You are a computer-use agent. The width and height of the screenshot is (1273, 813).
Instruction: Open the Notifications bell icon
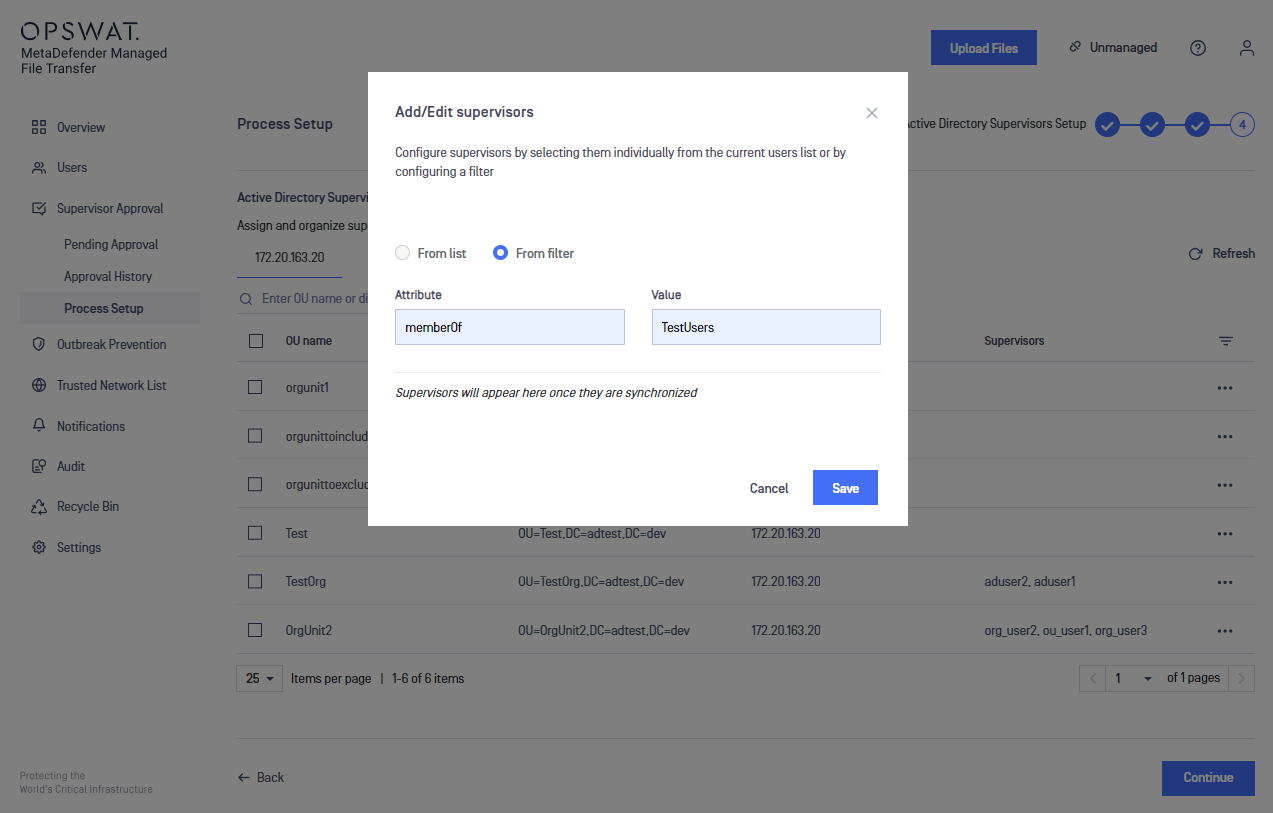(x=39, y=426)
